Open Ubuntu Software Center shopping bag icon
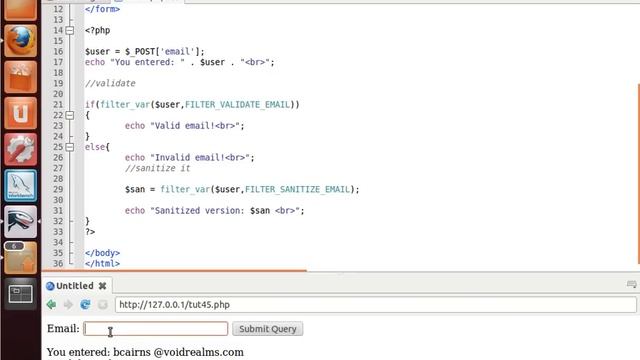 [x=20, y=77]
